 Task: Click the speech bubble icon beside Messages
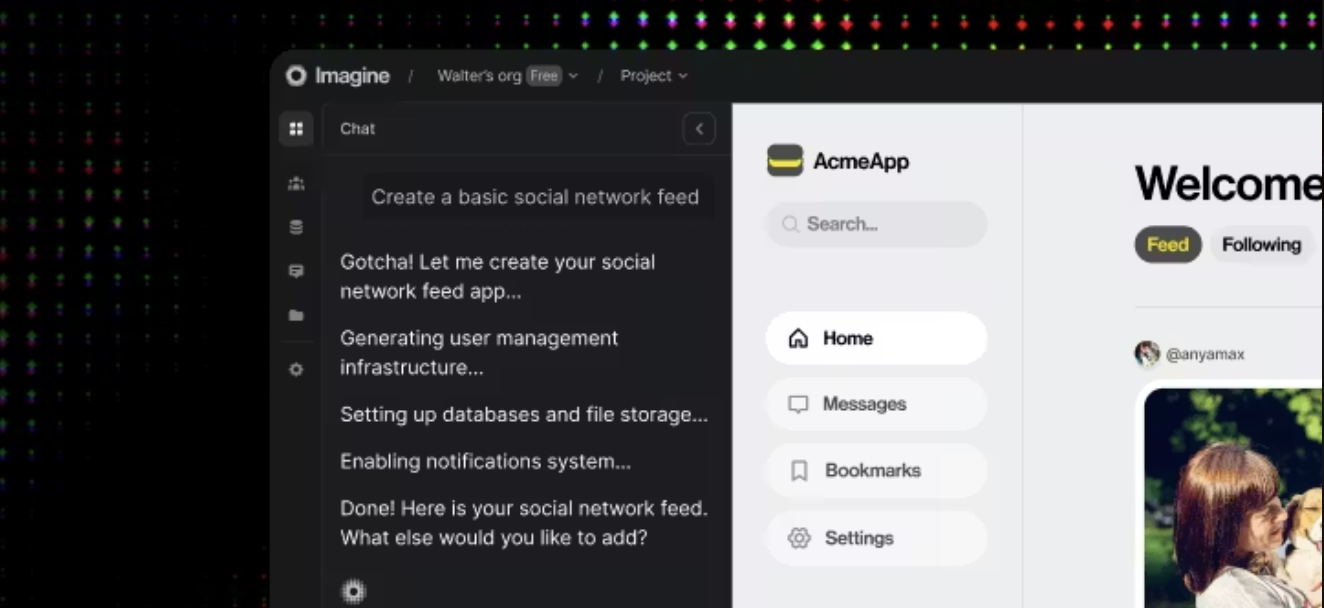click(x=798, y=404)
